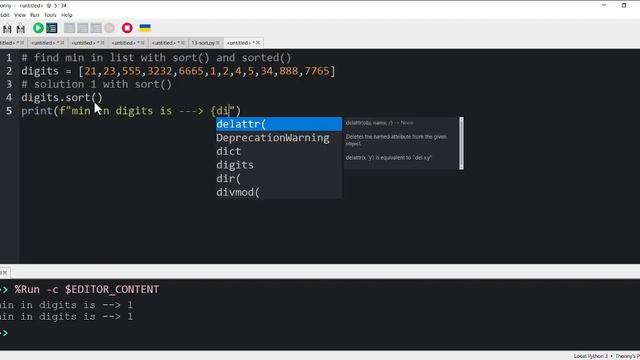Image resolution: width=640 pixels, height=360 pixels.
Task: Choose dir( from the autocomplete list
Action: (x=279, y=178)
